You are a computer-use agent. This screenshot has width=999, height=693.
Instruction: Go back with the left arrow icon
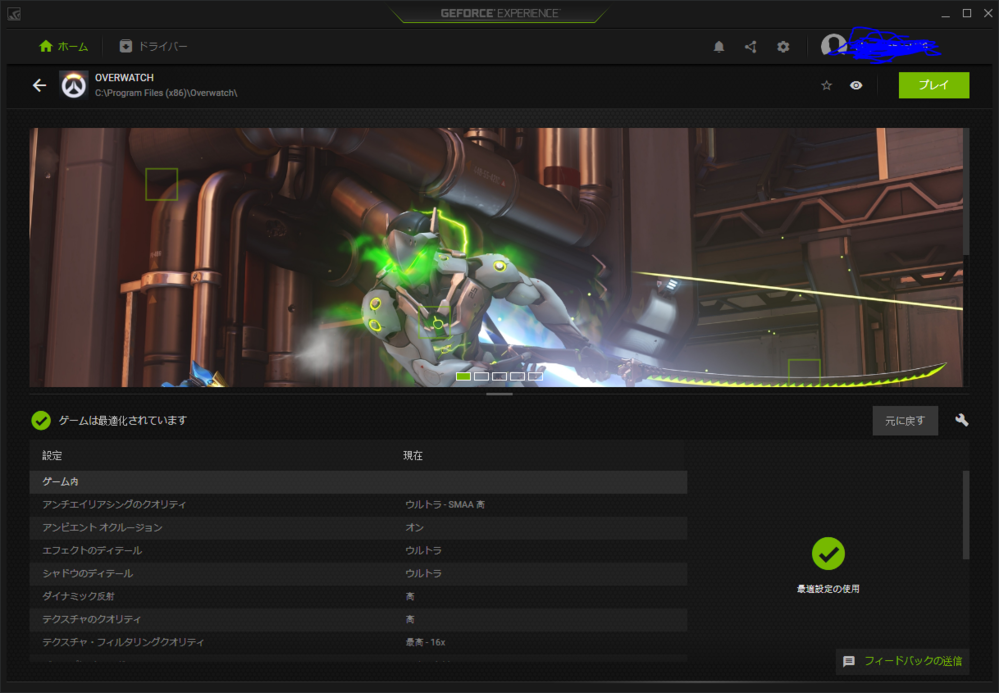pos(40,85)
